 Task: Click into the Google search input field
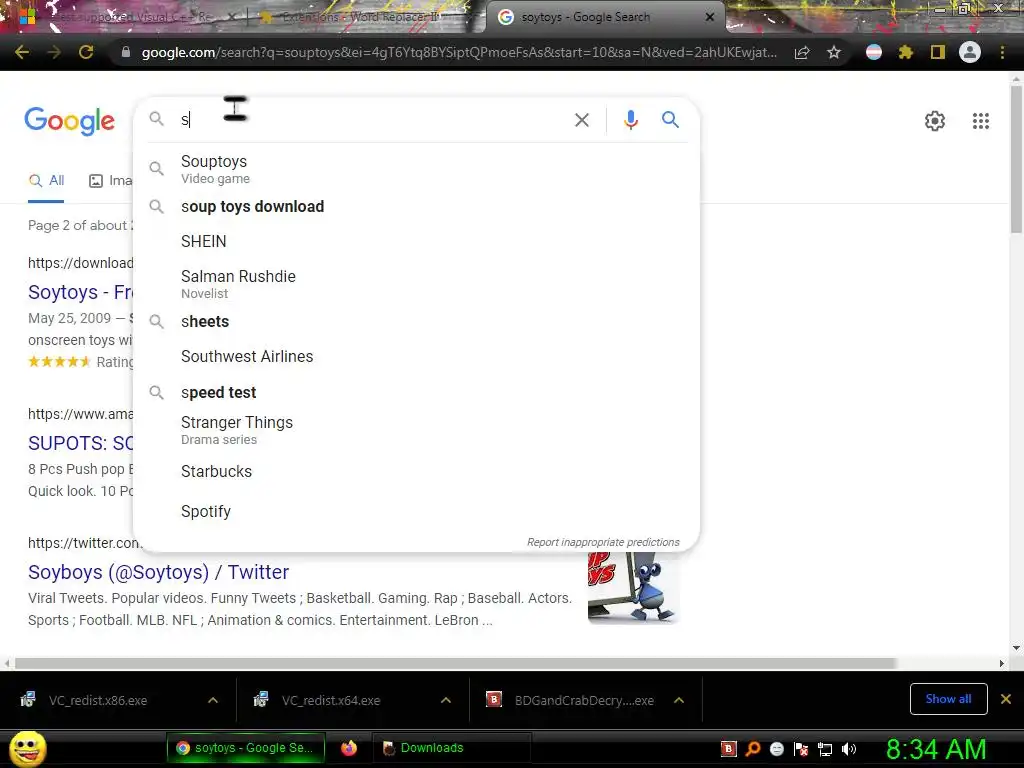click(372, 120)
